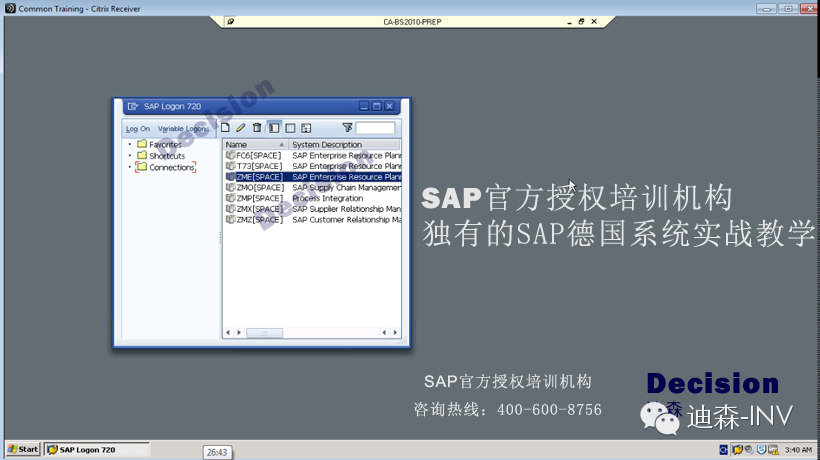Open the Windows Start menu
The width and height of the screenshot is (820, 460).
24,450
